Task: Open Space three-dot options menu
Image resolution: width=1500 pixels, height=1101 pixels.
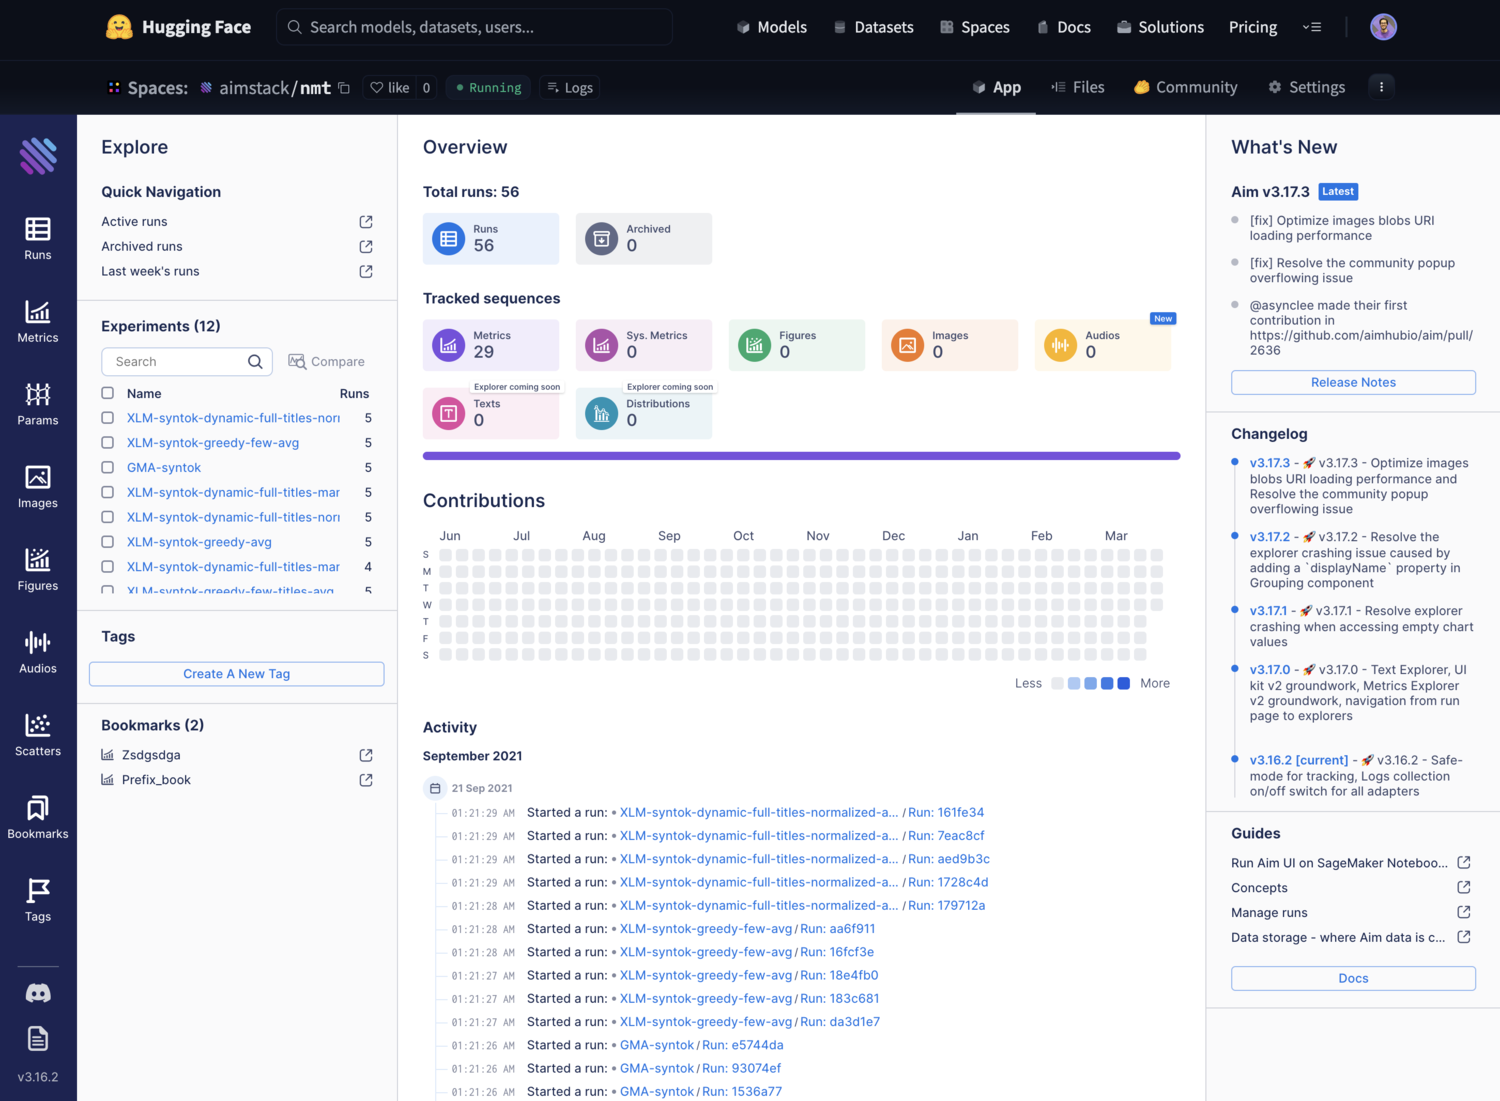Action: point(1381,87)
